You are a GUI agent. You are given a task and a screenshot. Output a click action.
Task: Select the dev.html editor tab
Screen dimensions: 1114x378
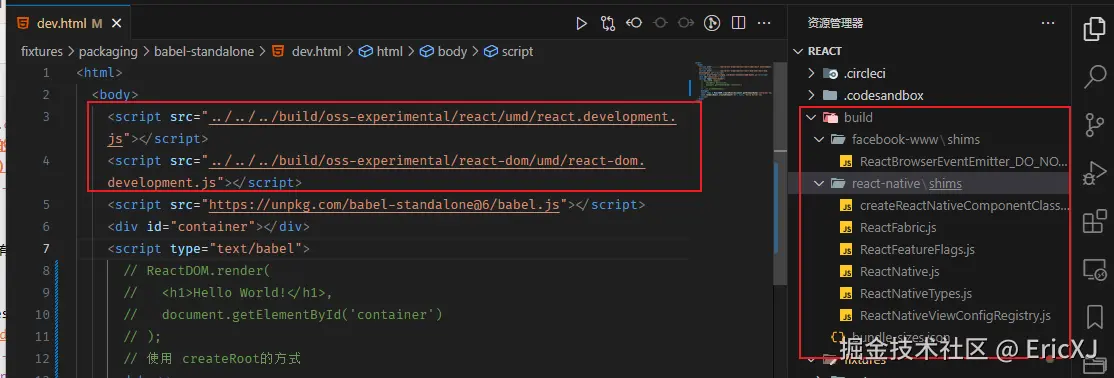point(70,23)
